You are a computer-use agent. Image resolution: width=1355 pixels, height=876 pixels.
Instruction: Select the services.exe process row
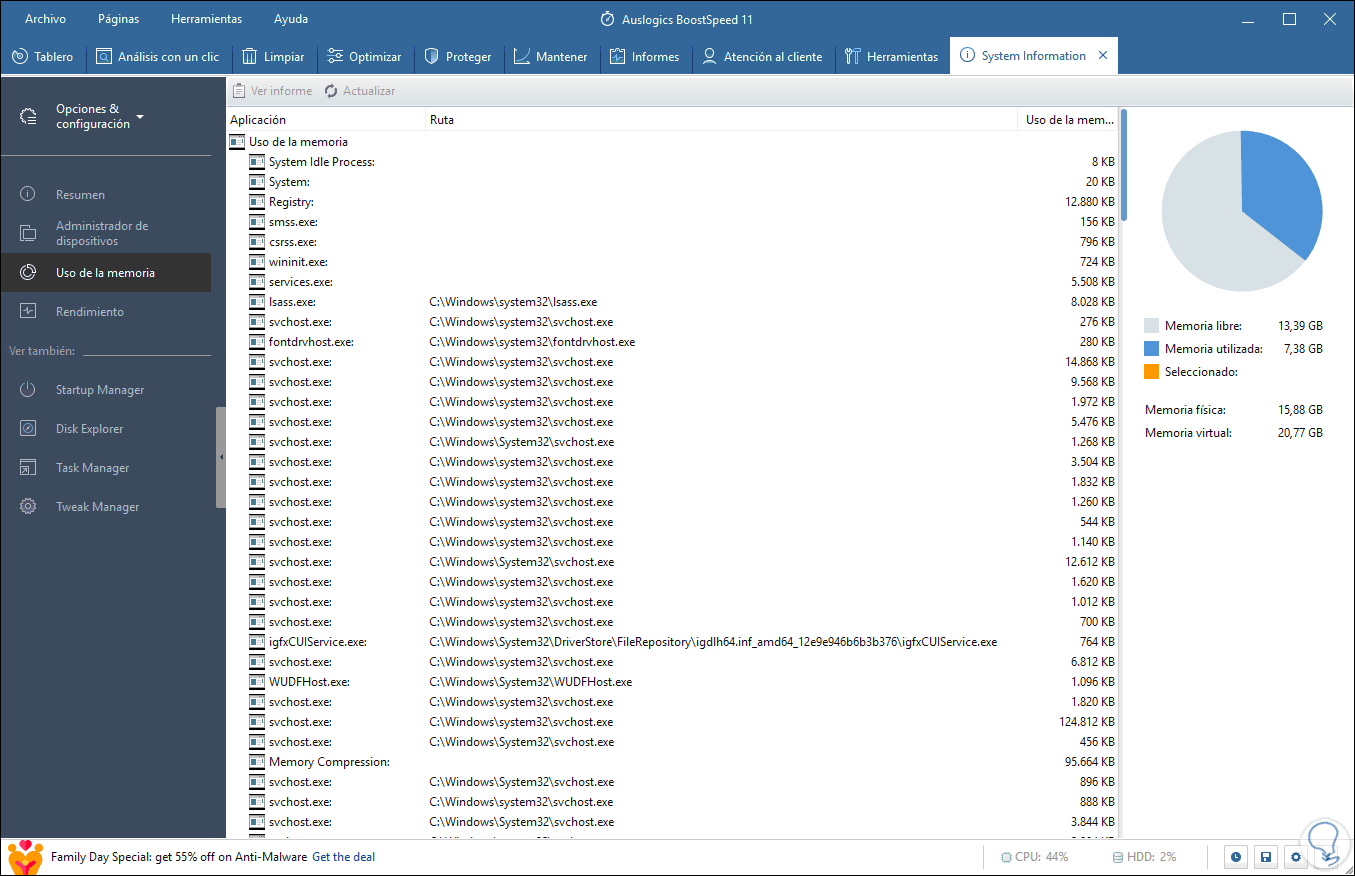[672, 282]
